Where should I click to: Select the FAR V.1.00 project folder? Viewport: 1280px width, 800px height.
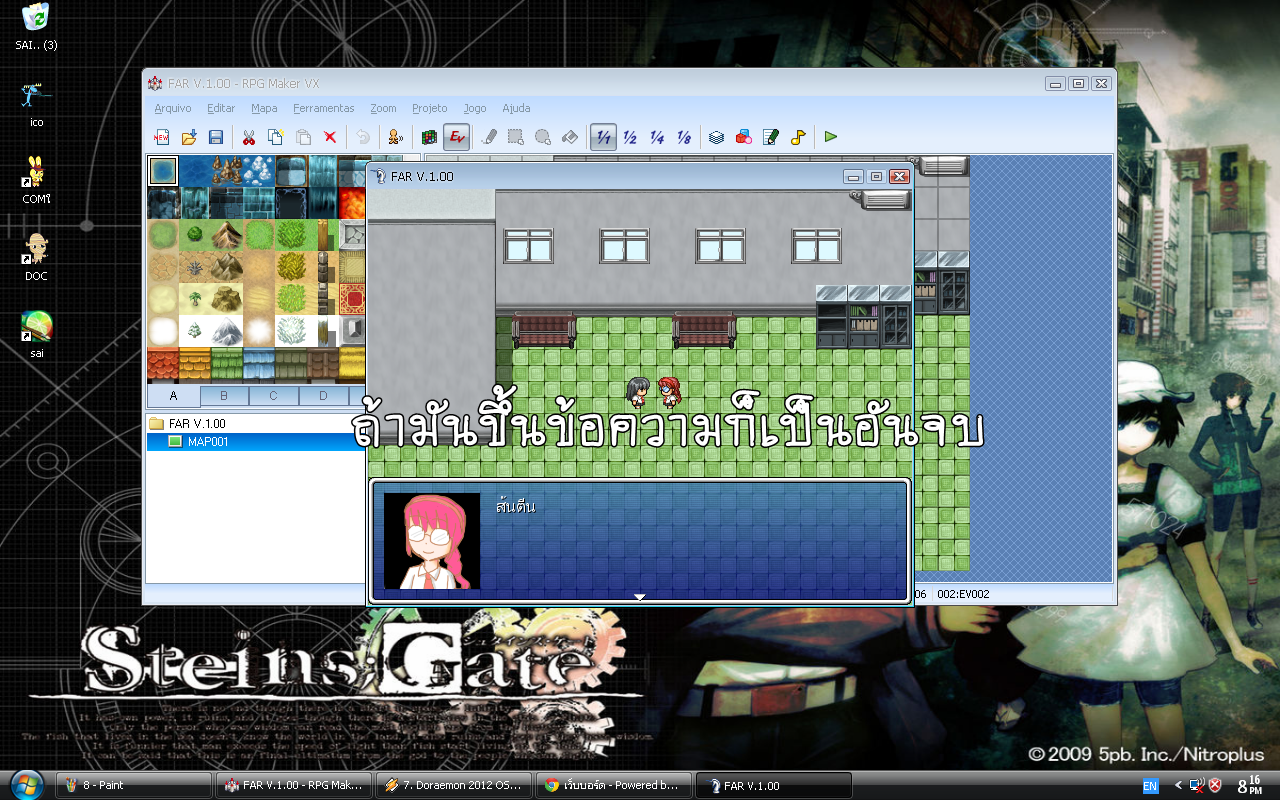(x=188, y=424)
